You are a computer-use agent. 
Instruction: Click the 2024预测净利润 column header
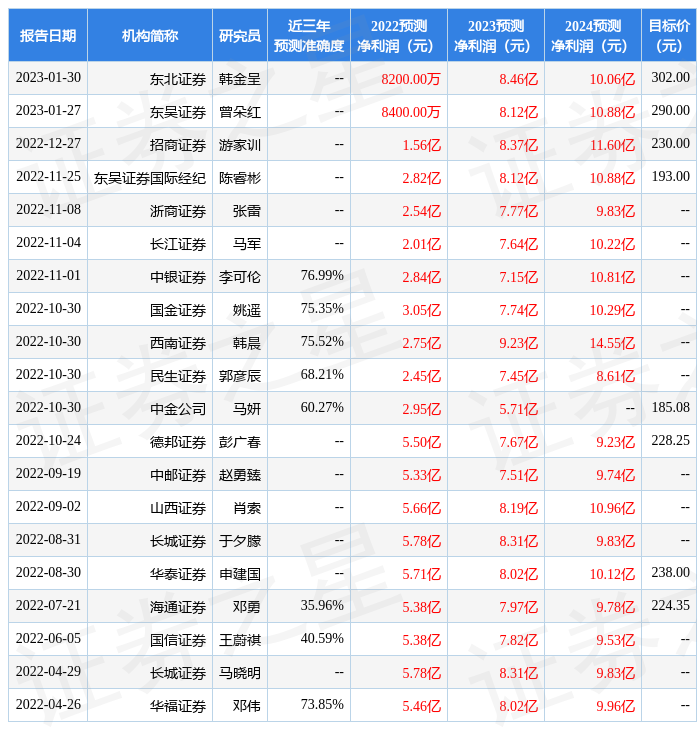tap(593, 35)
